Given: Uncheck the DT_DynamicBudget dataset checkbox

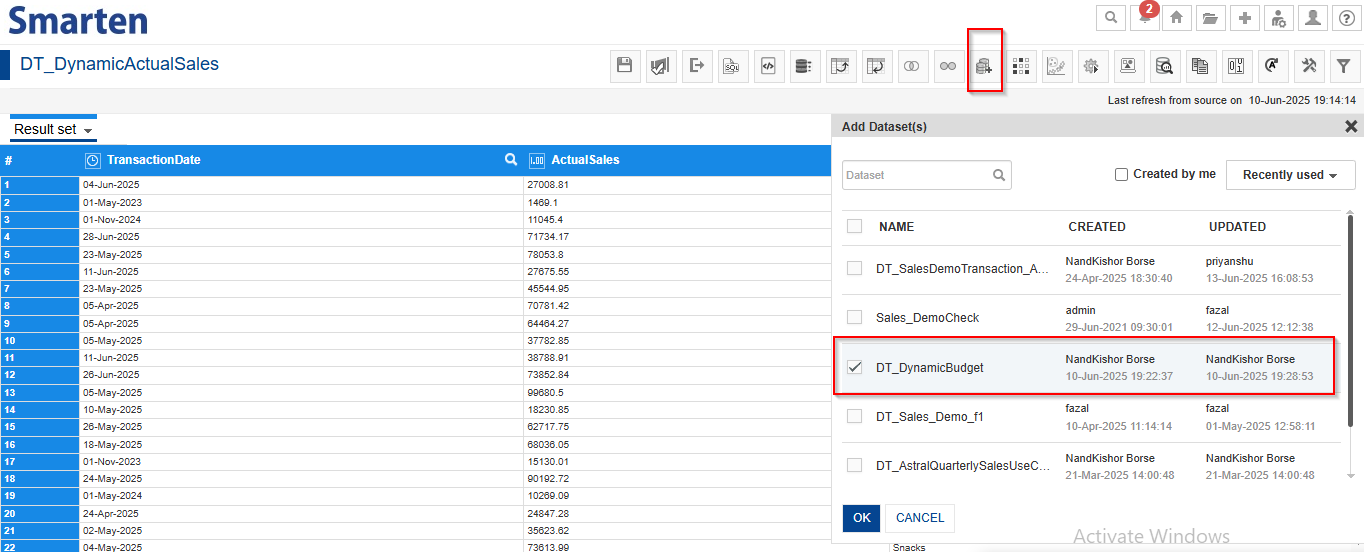Looking at the screenshot, I should point(854,367).
